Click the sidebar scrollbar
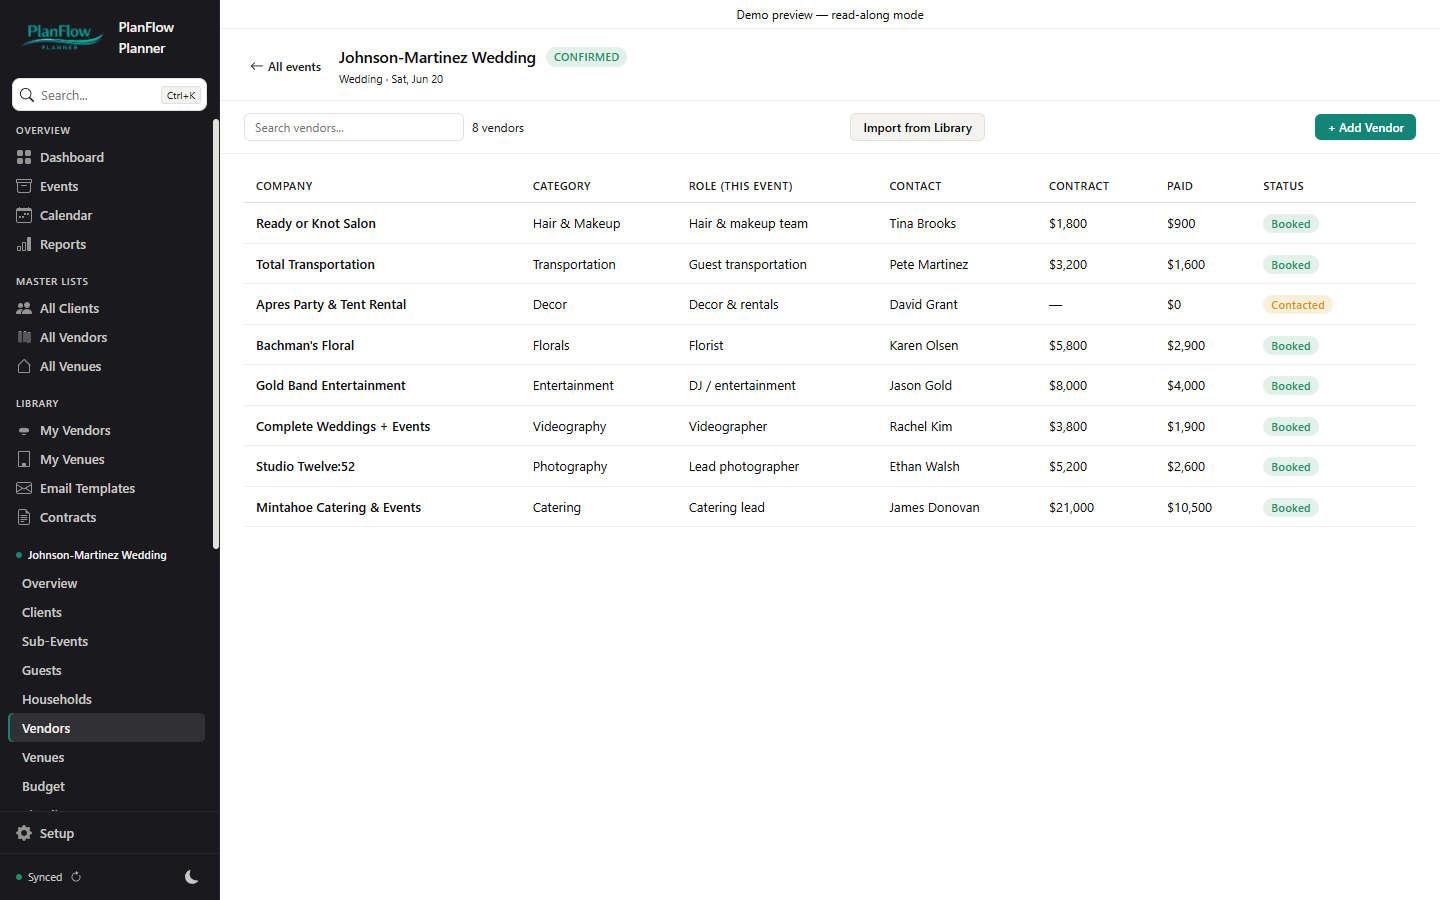 [x=215, y=334]
